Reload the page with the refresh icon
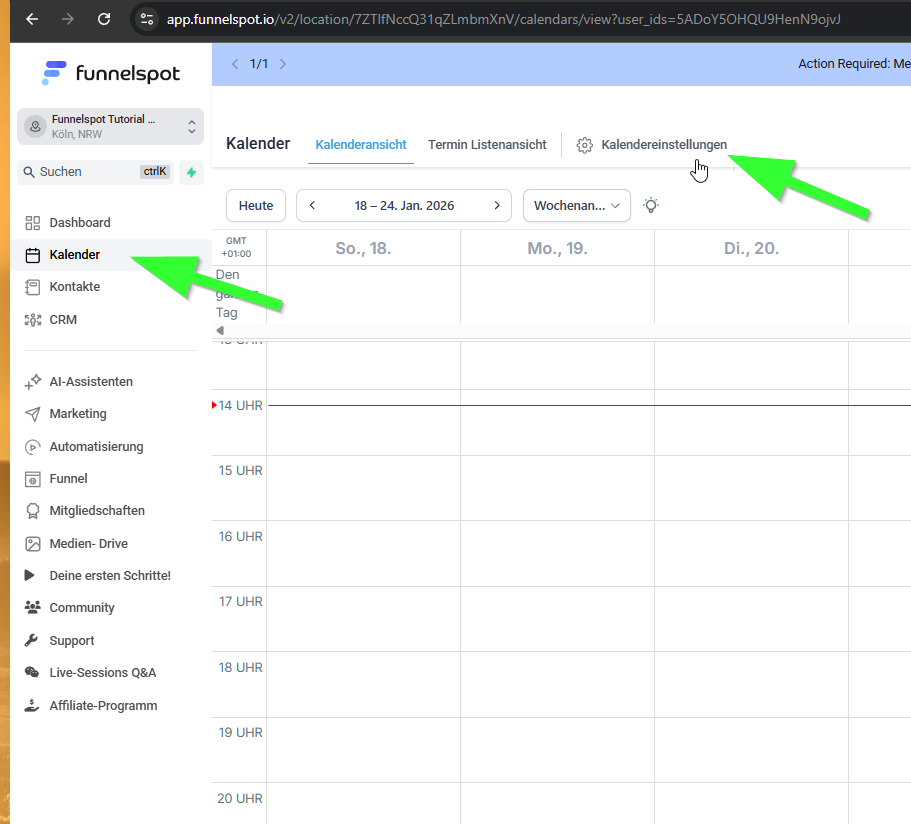 [104, 19]
